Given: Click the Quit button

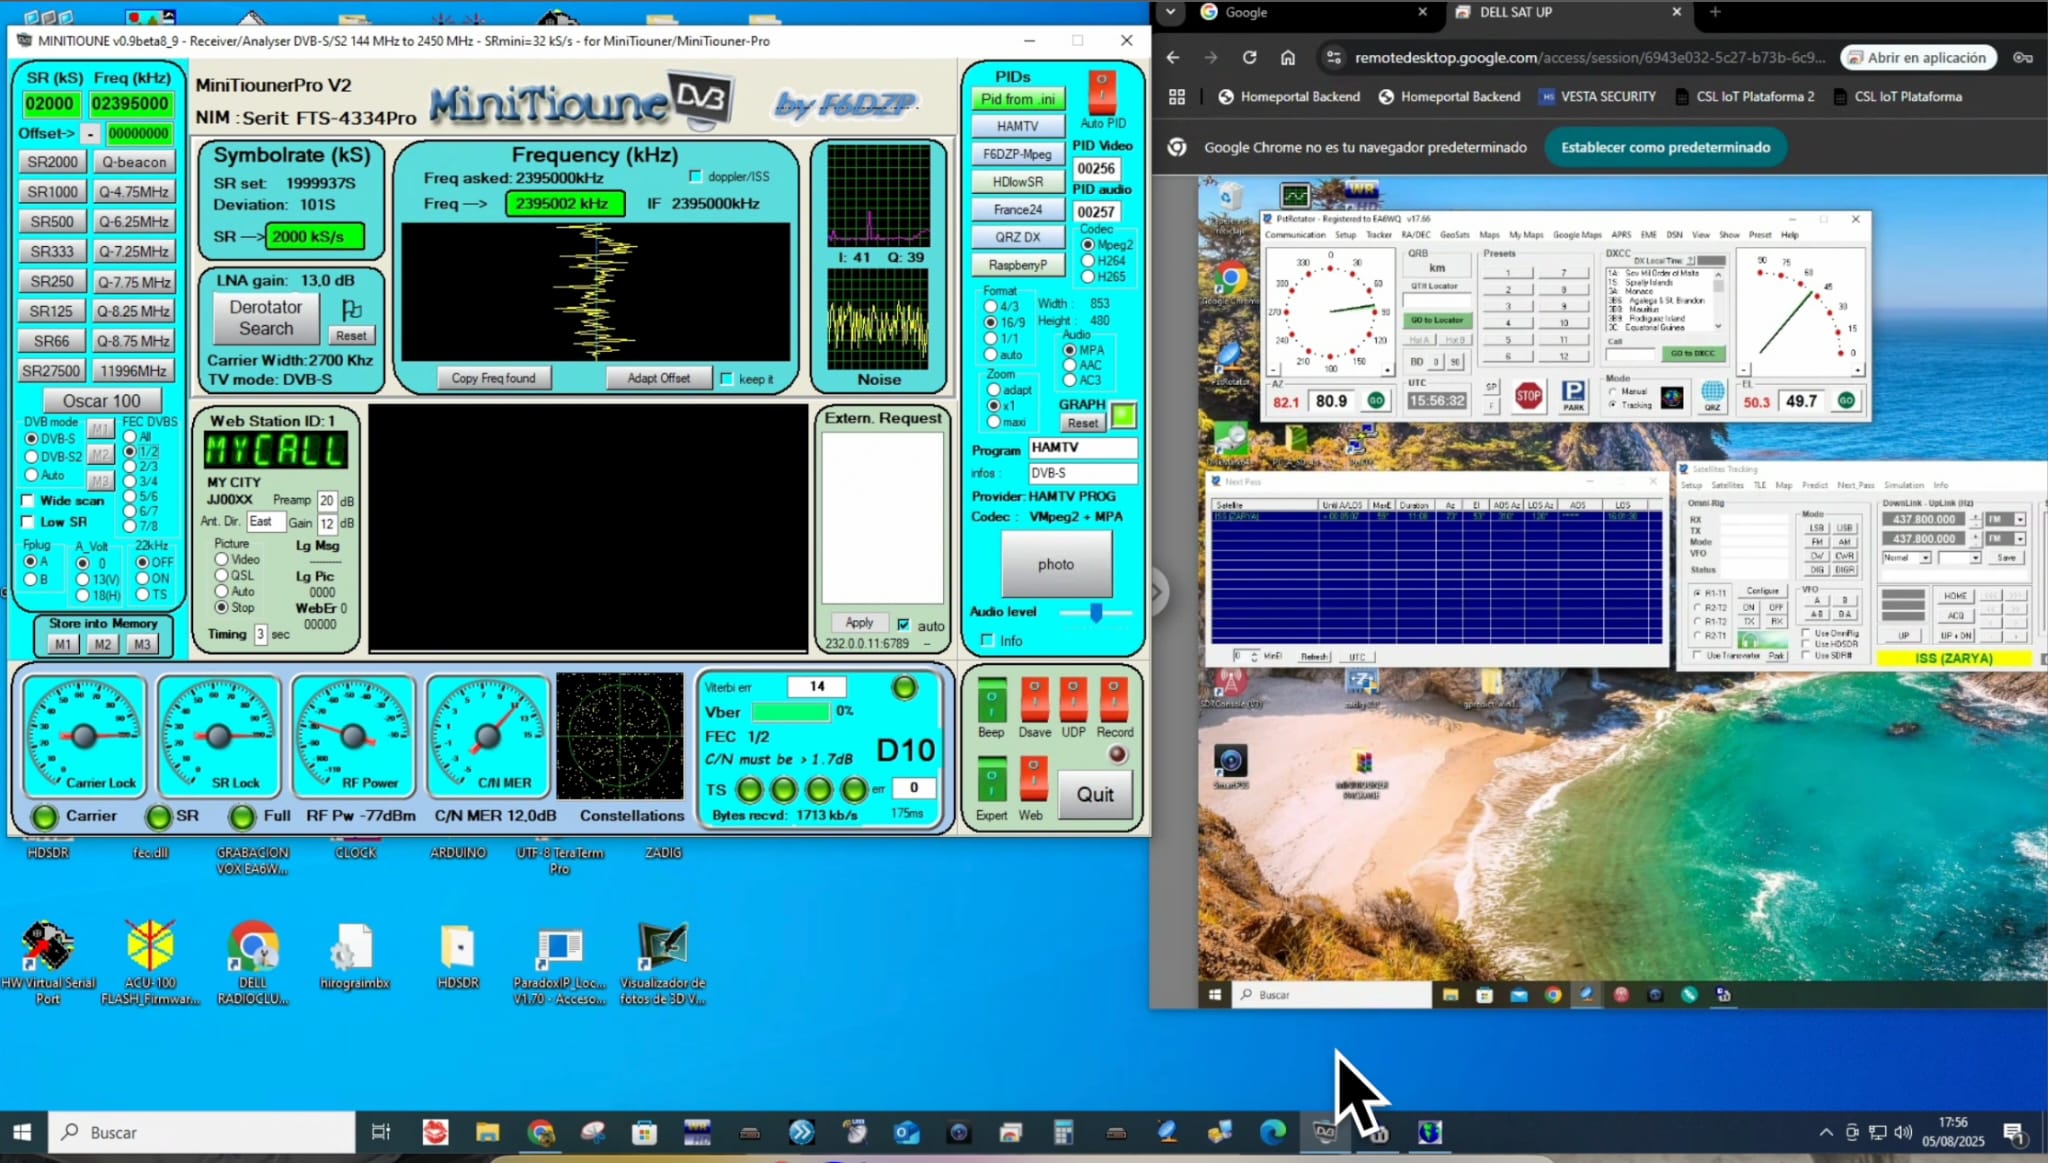Looking at the screenshot, I should pos(1095,794).
